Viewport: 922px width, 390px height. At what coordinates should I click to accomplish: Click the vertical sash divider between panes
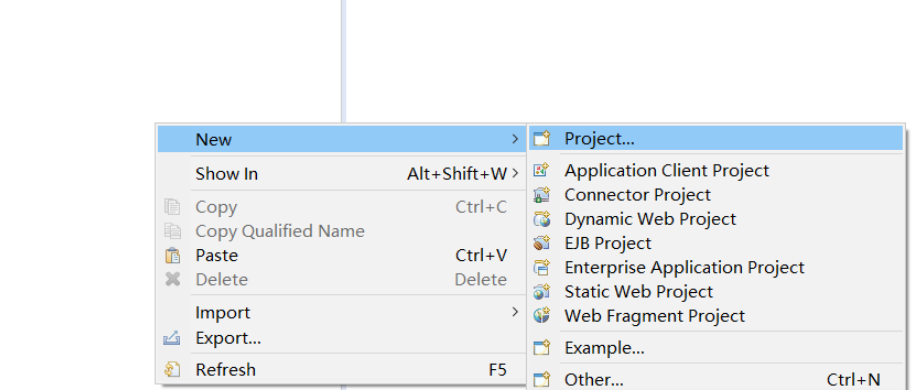point(343,61)
